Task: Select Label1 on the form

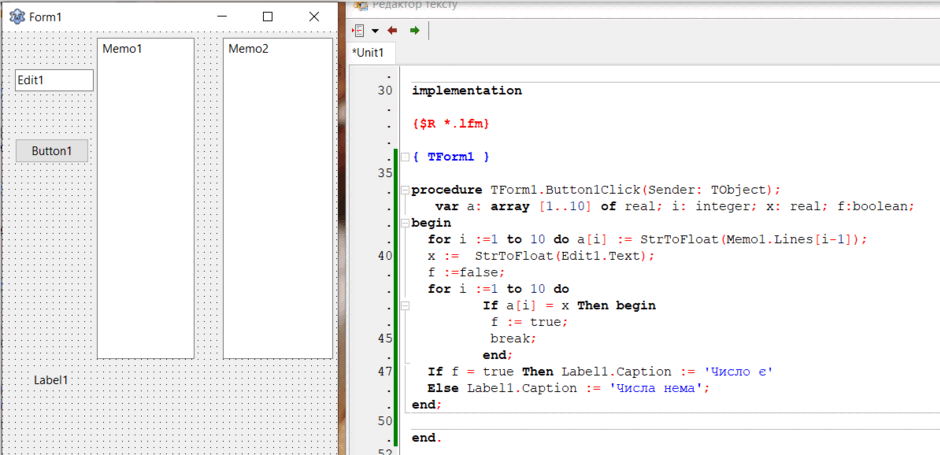Action: (51, 379)
